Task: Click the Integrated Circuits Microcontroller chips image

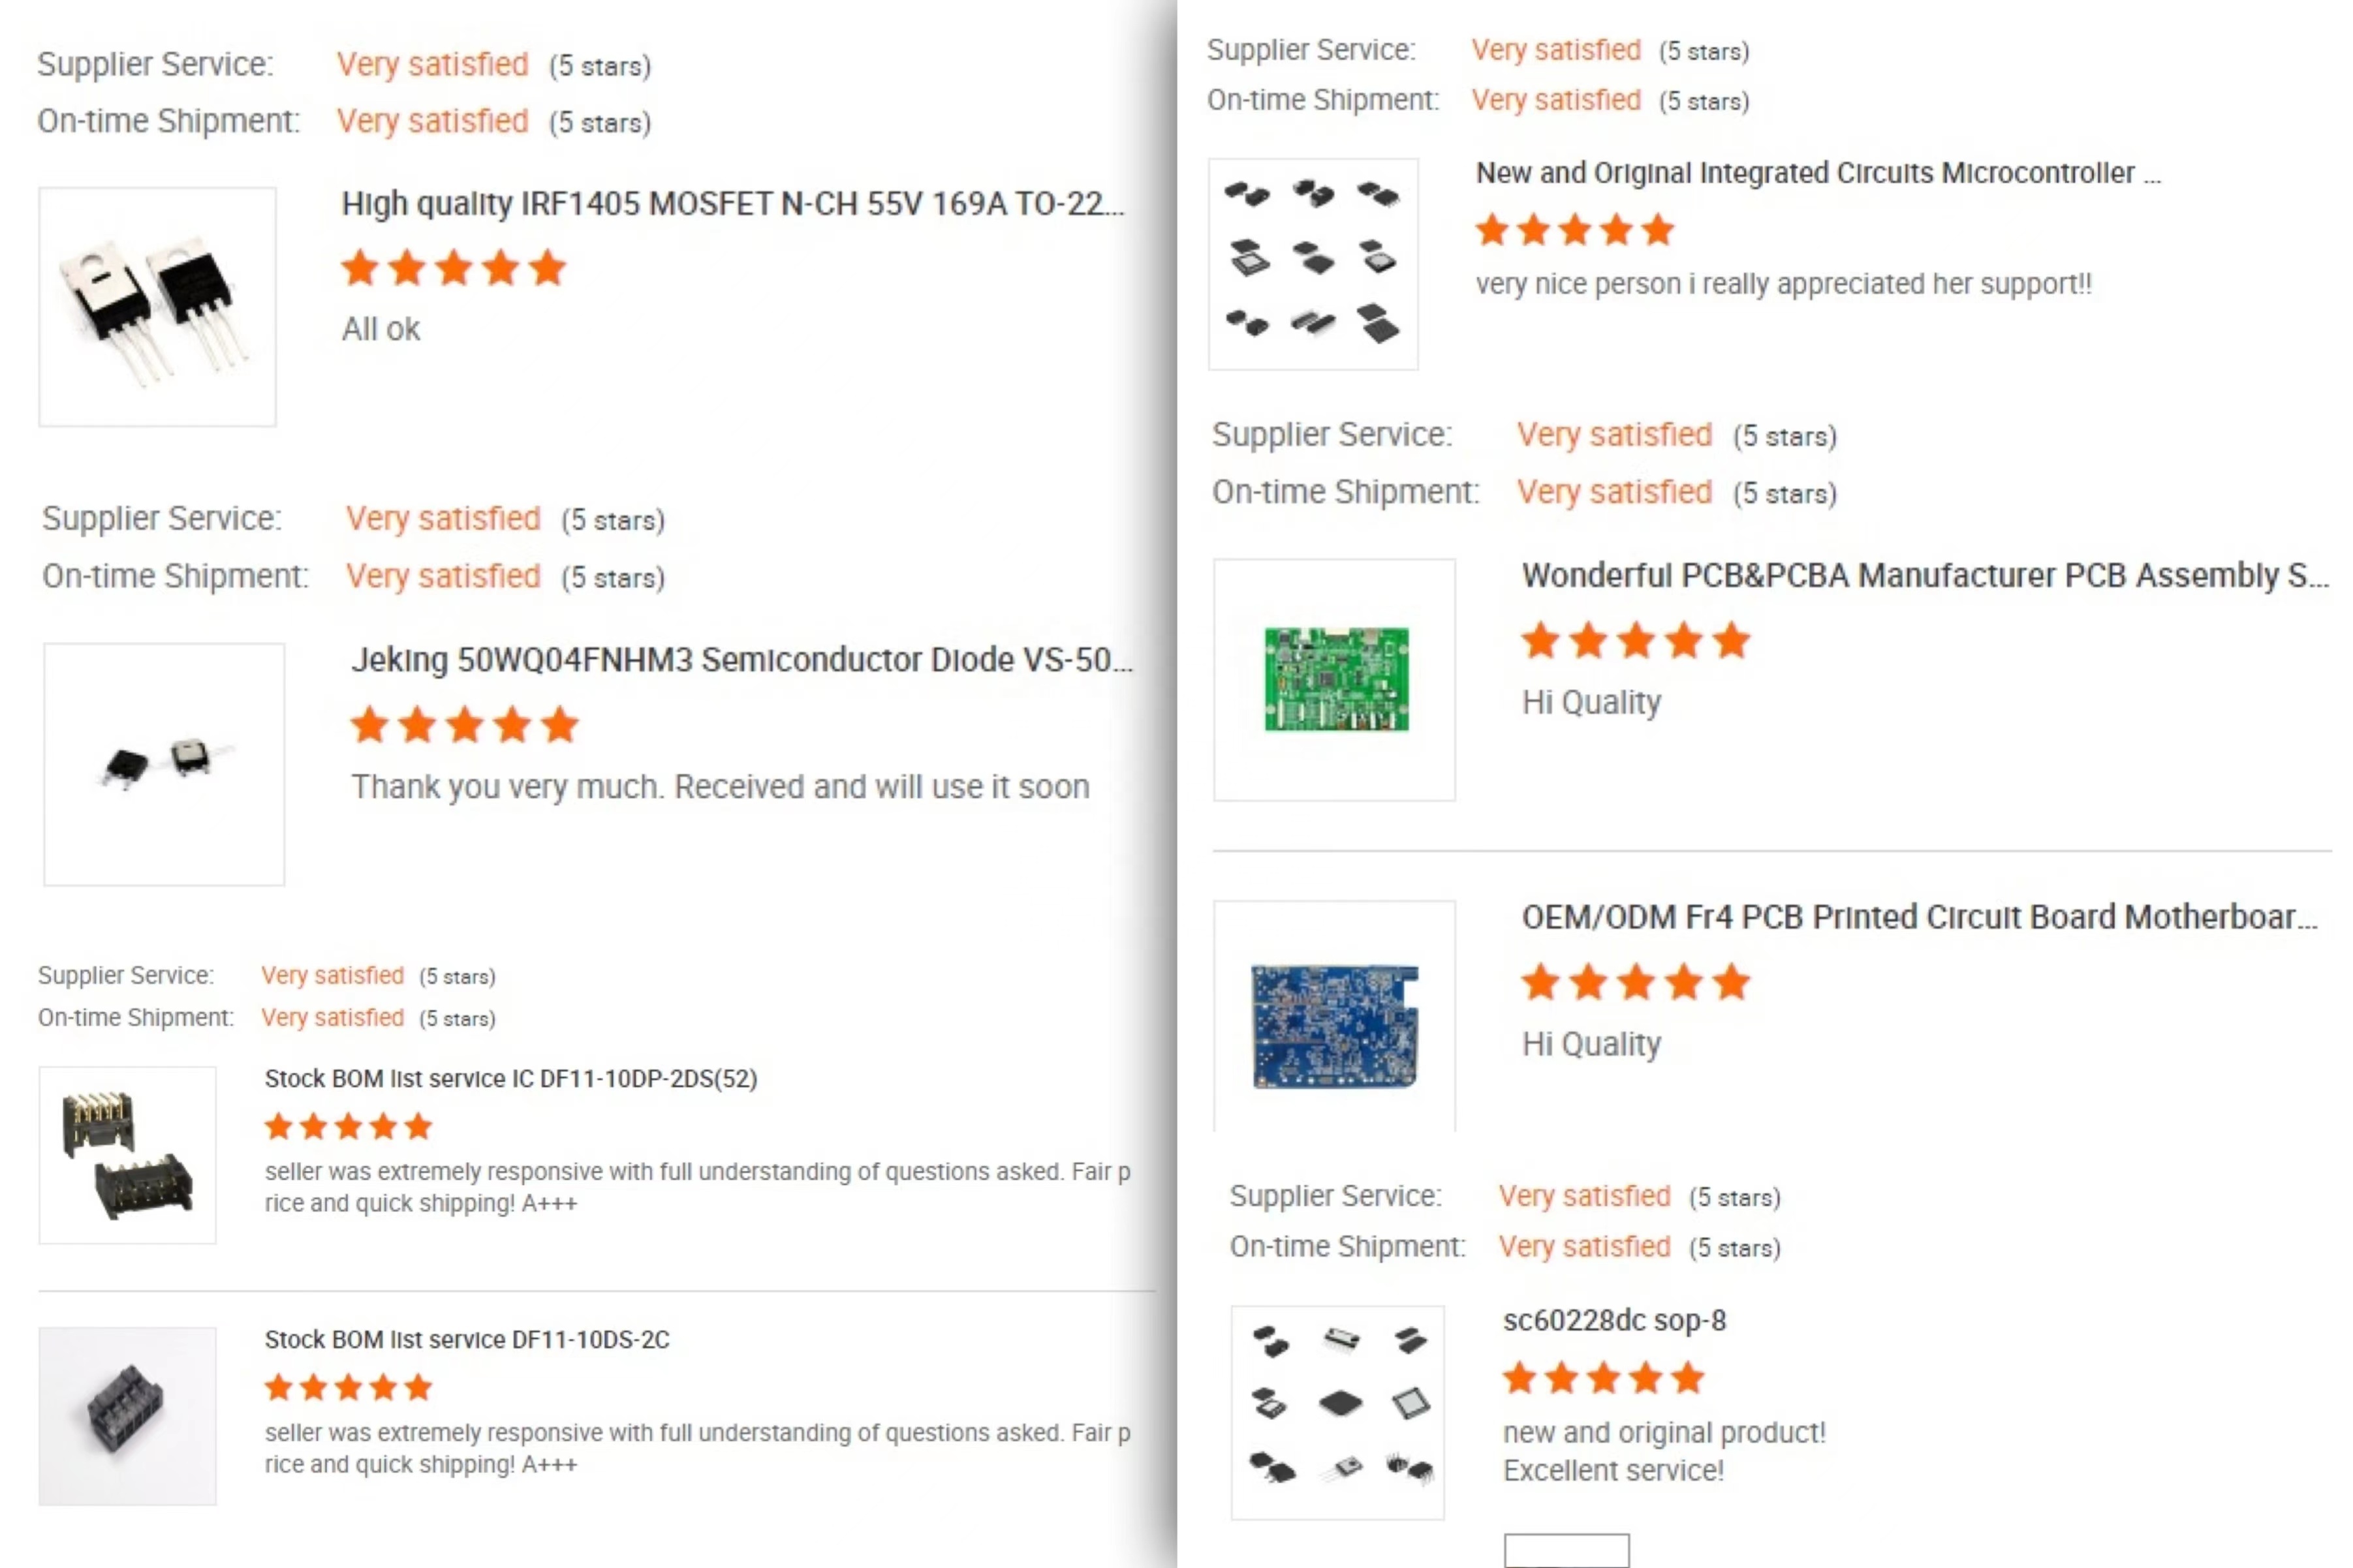Action: pos(1312,264)
